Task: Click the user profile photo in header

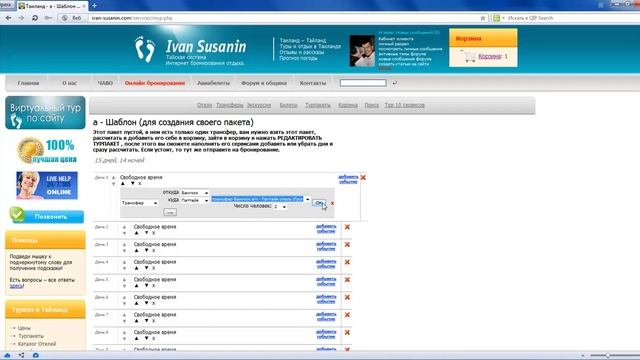Action: [362, 51]
